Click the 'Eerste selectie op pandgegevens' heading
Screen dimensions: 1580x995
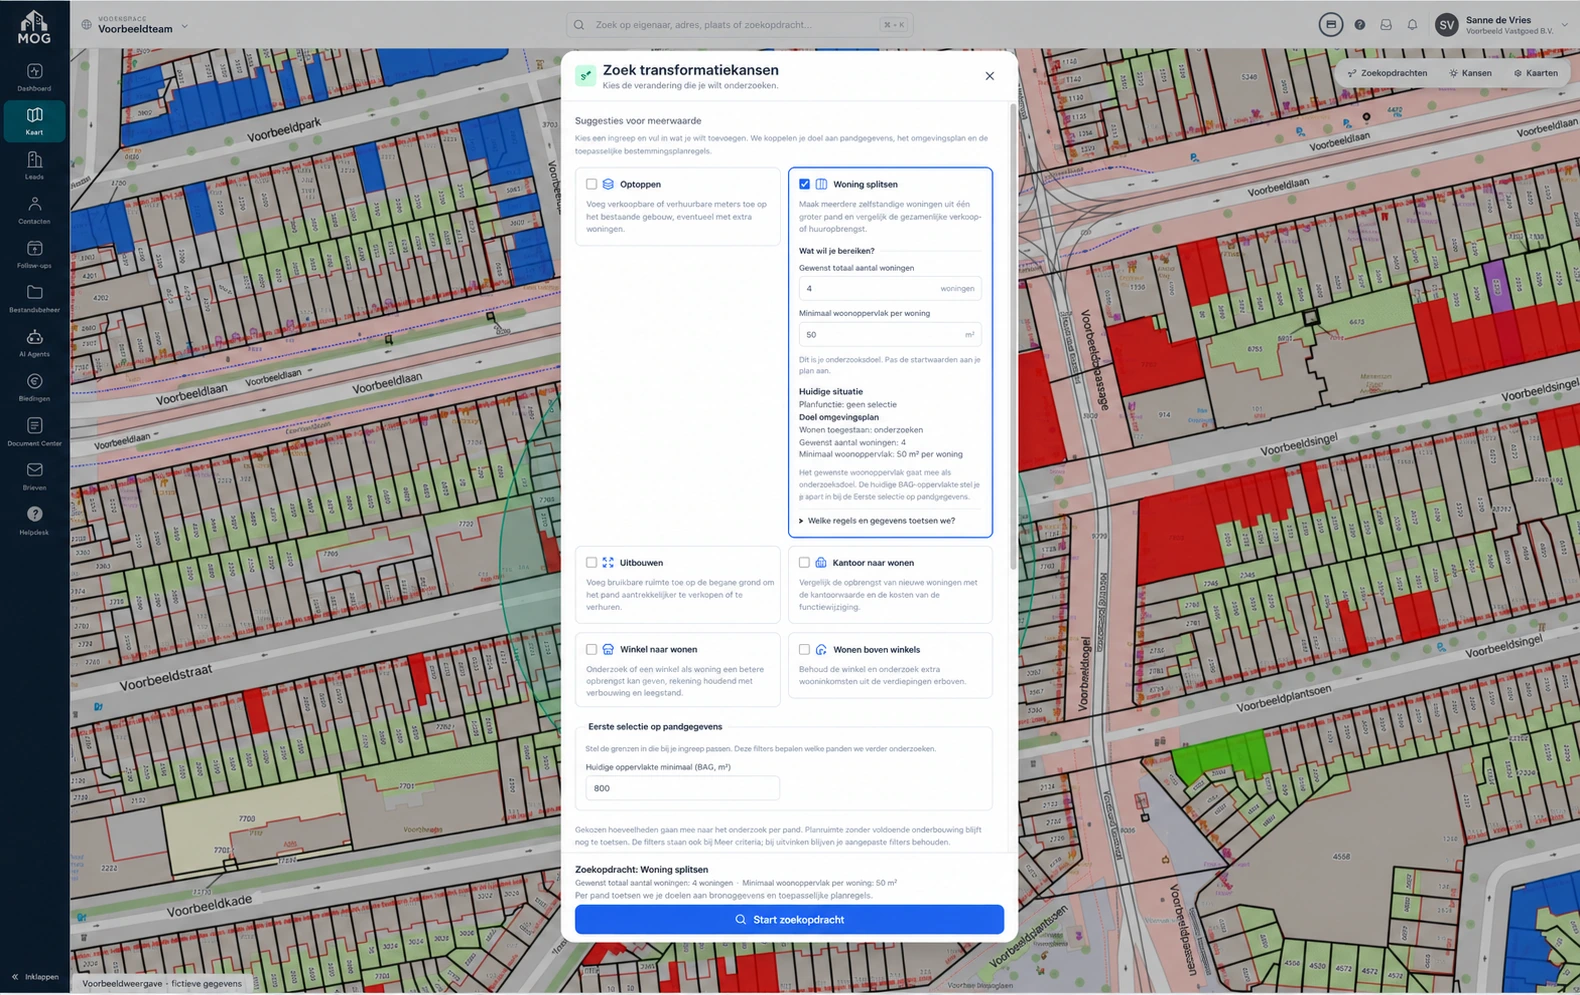point(655,727)
